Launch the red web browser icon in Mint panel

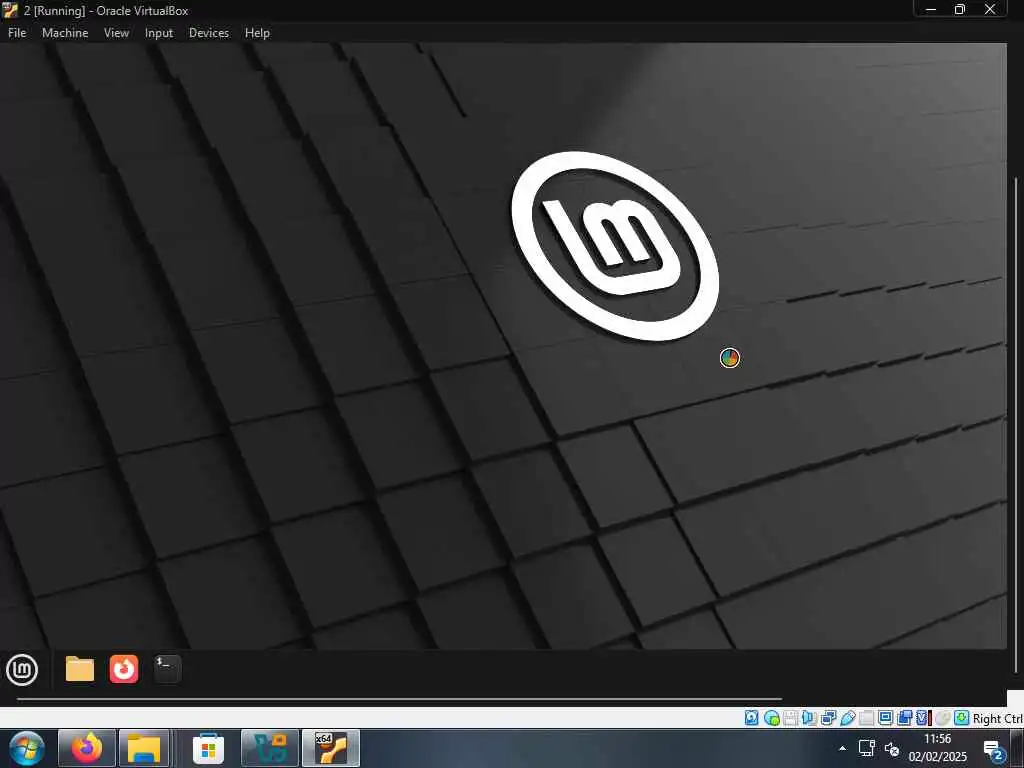tap(124, 669)
